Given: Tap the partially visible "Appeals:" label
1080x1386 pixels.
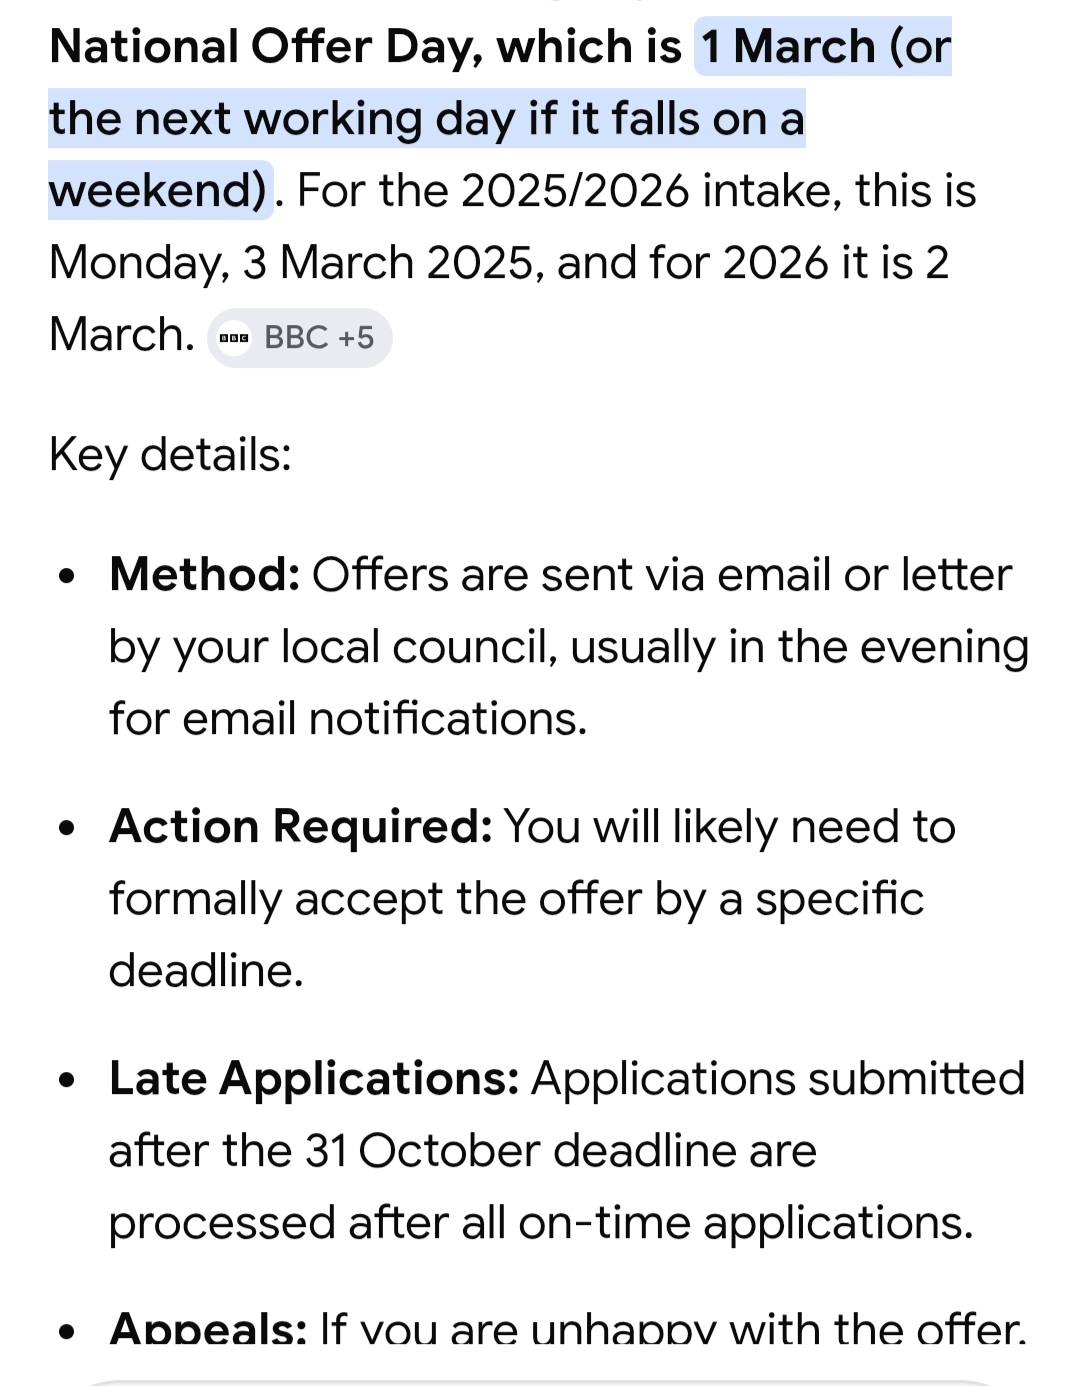Looking at the screenshot, I should coord(208,1330).
